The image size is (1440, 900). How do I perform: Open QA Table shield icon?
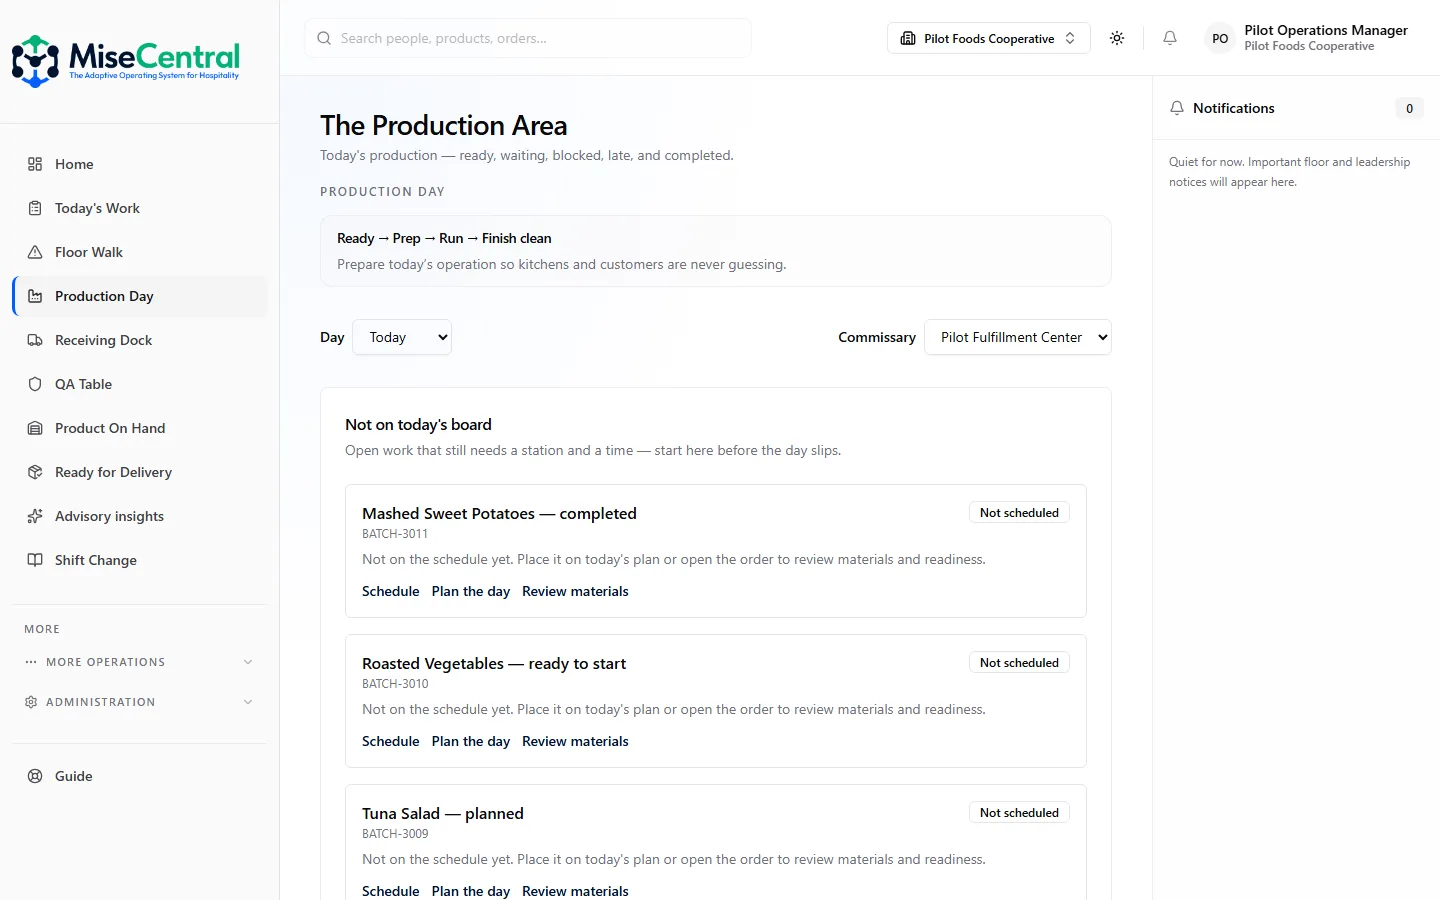click(x=35, y=384)
